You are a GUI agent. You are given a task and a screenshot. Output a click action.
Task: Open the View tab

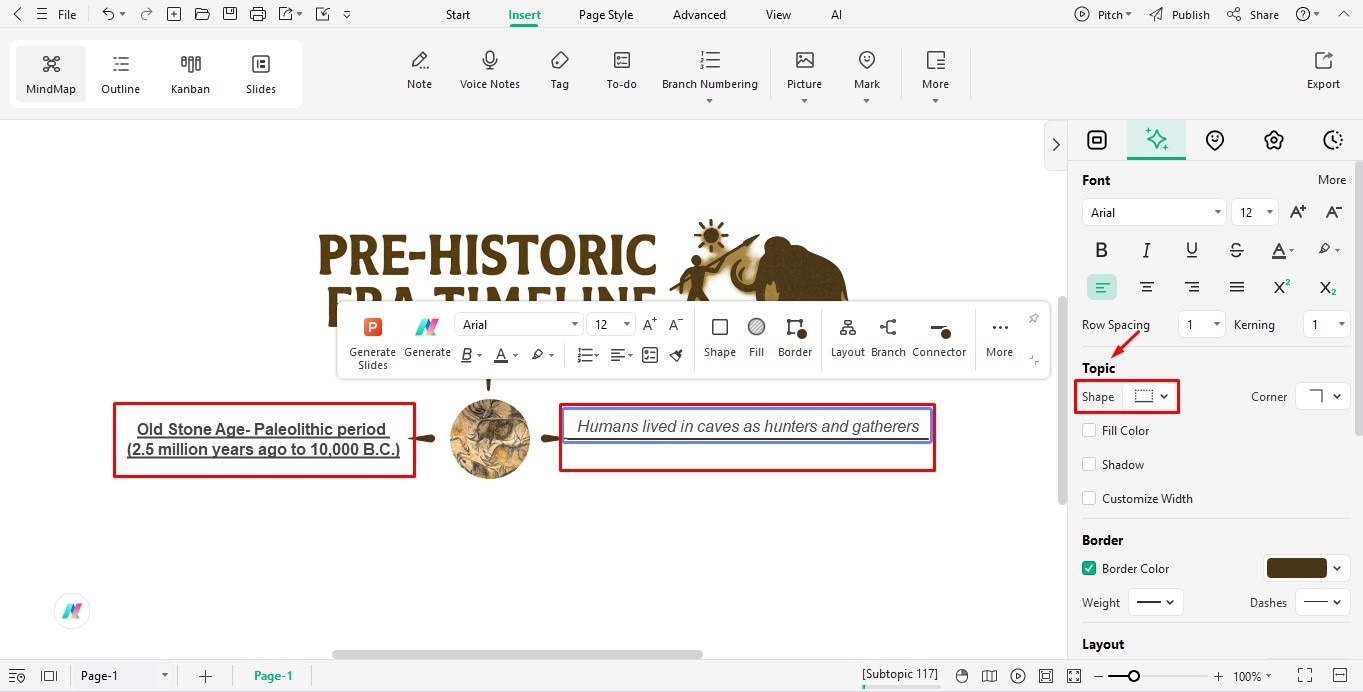click(x=778, y=15)
